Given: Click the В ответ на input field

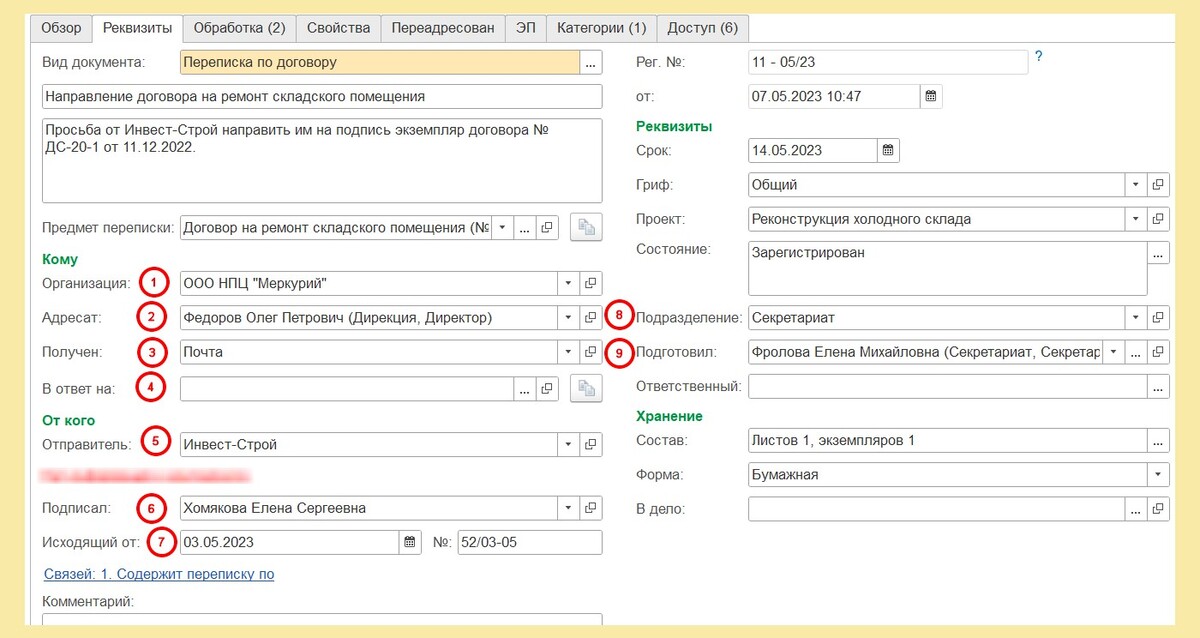Looking at the screenshot, I should [x=346, y=388].
